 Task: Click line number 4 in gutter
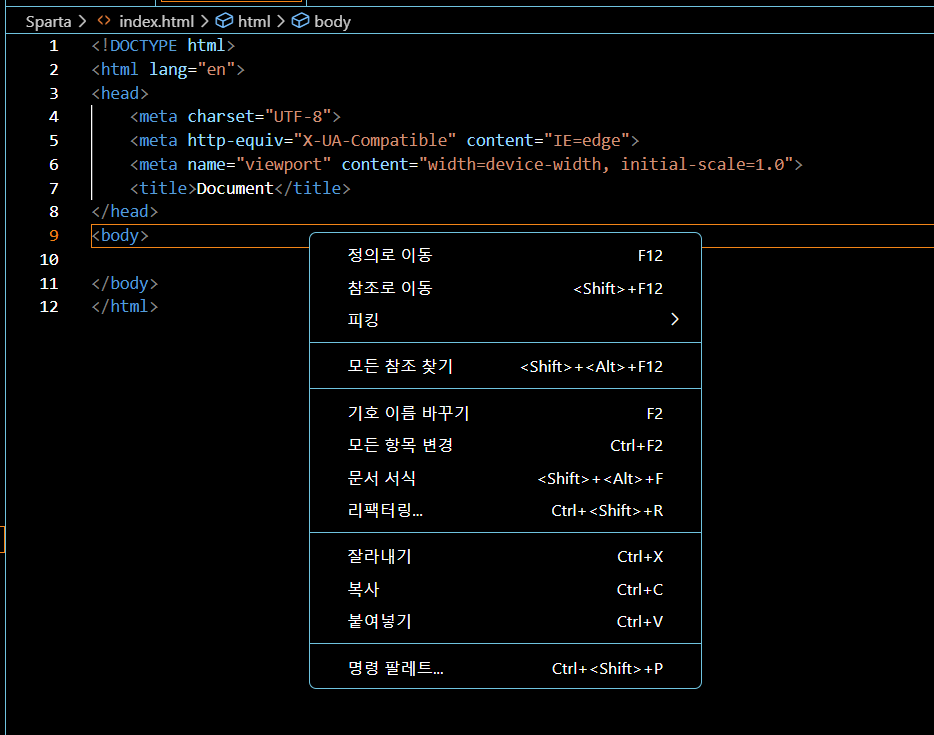point(54,117)
